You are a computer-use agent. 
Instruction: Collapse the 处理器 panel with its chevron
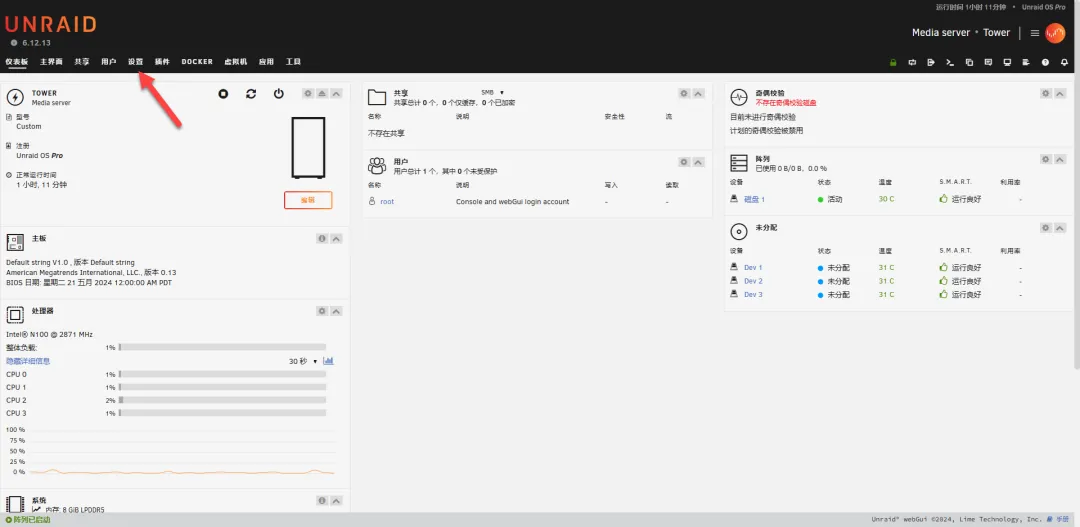tap(337, 311)
